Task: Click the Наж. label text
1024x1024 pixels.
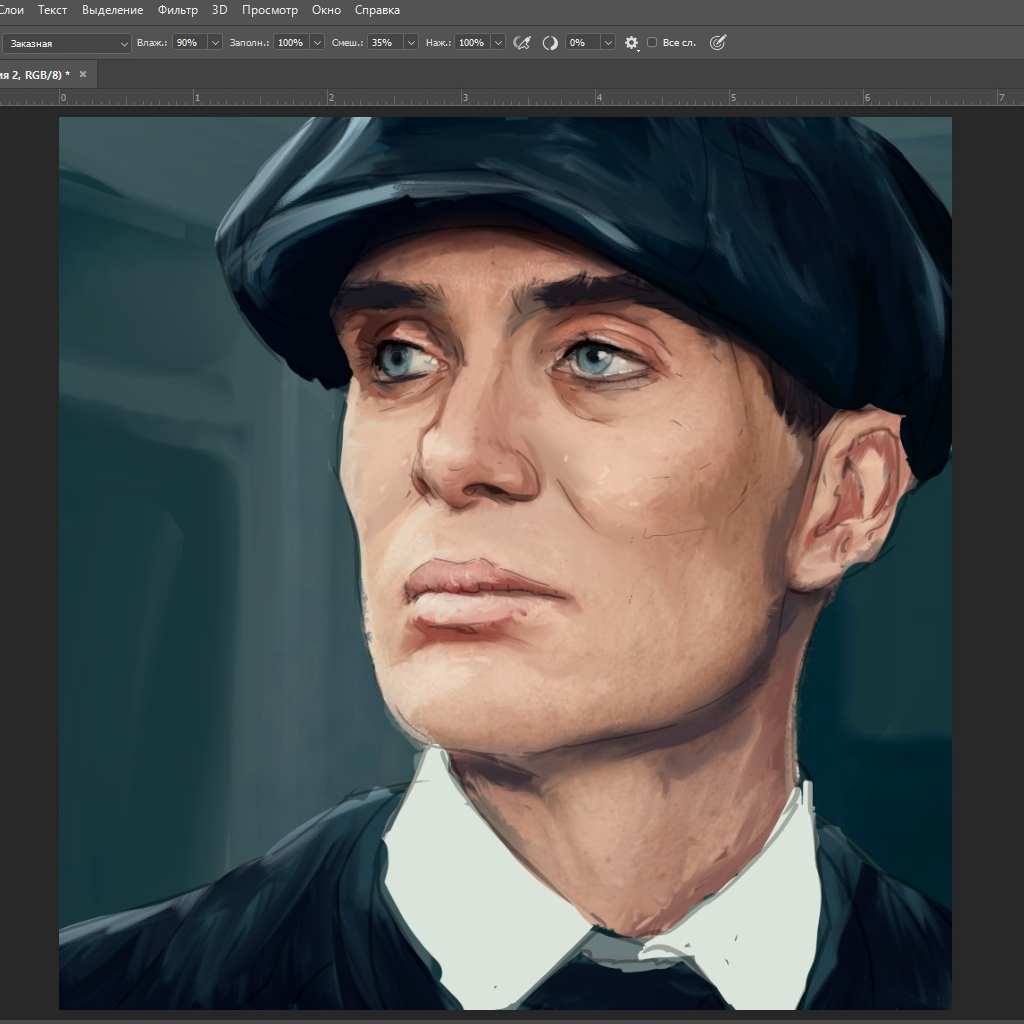Action: pyautogui.click(x=438, y=42)
